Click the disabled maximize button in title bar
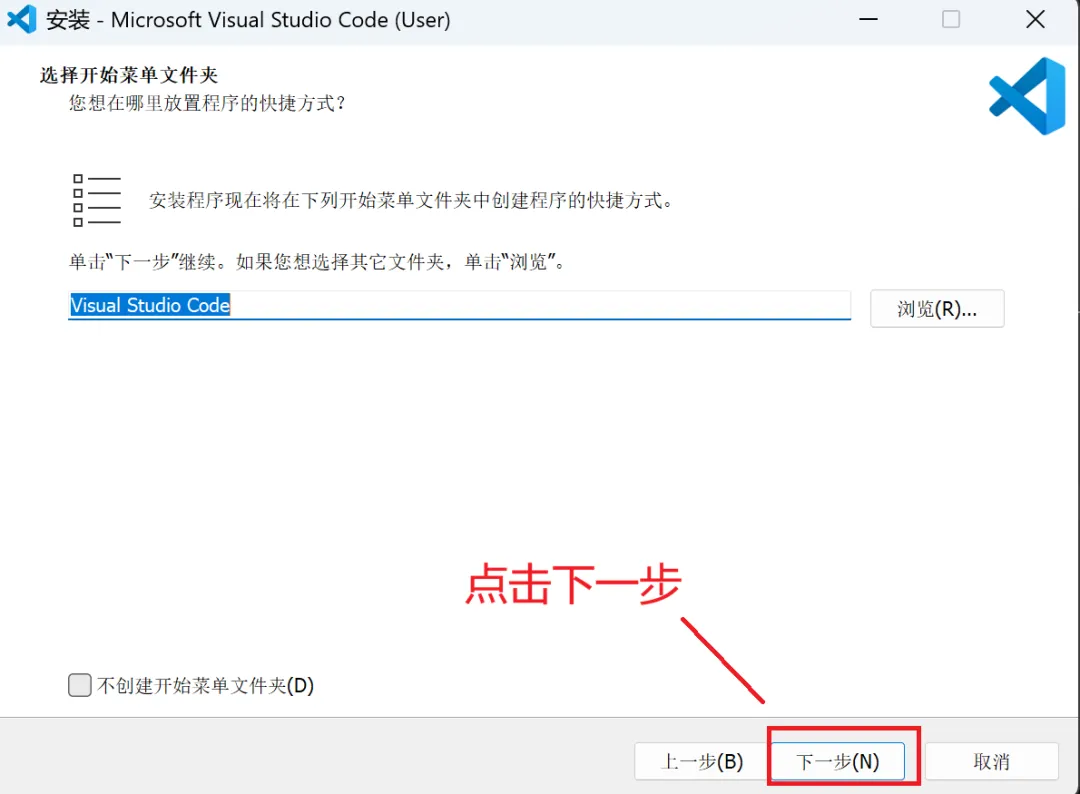 951,19
